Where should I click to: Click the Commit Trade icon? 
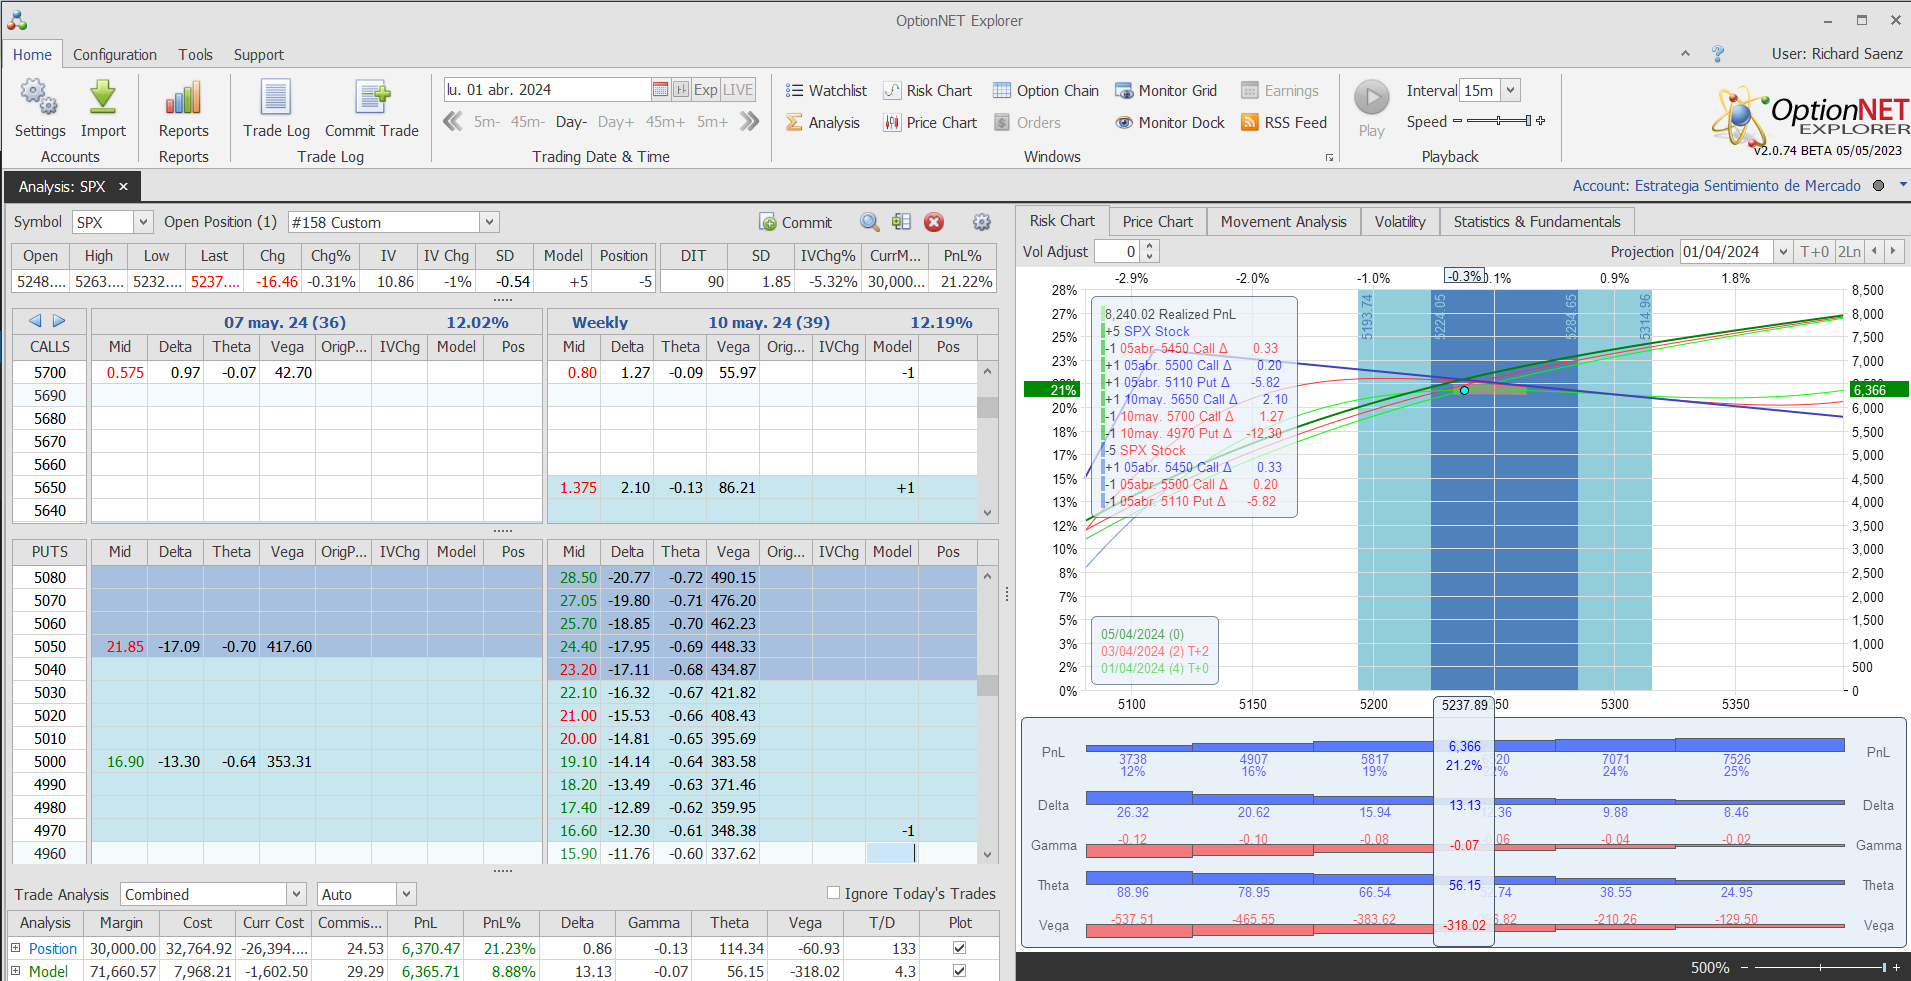point(372,98)
